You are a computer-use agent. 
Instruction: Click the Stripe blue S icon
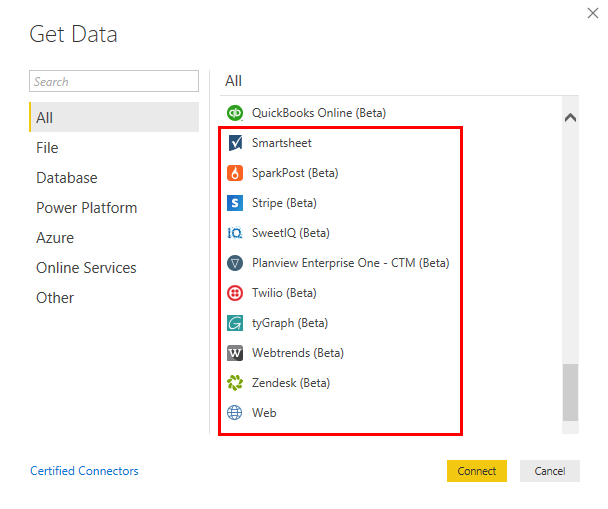(235, 203)
